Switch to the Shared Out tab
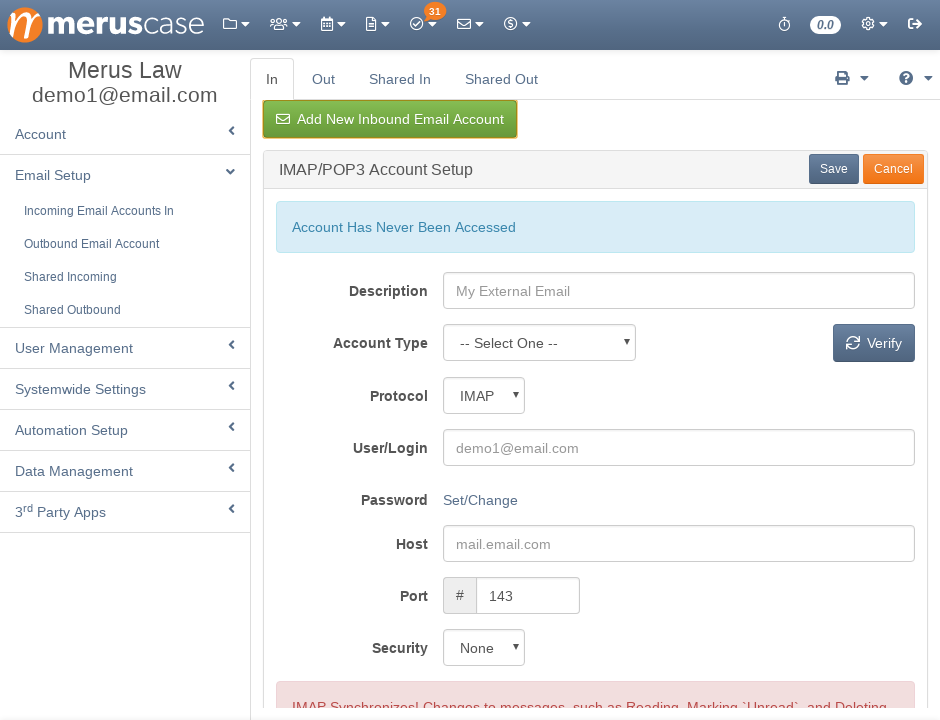This screenshot has height=720, width=940. point(501,79)
